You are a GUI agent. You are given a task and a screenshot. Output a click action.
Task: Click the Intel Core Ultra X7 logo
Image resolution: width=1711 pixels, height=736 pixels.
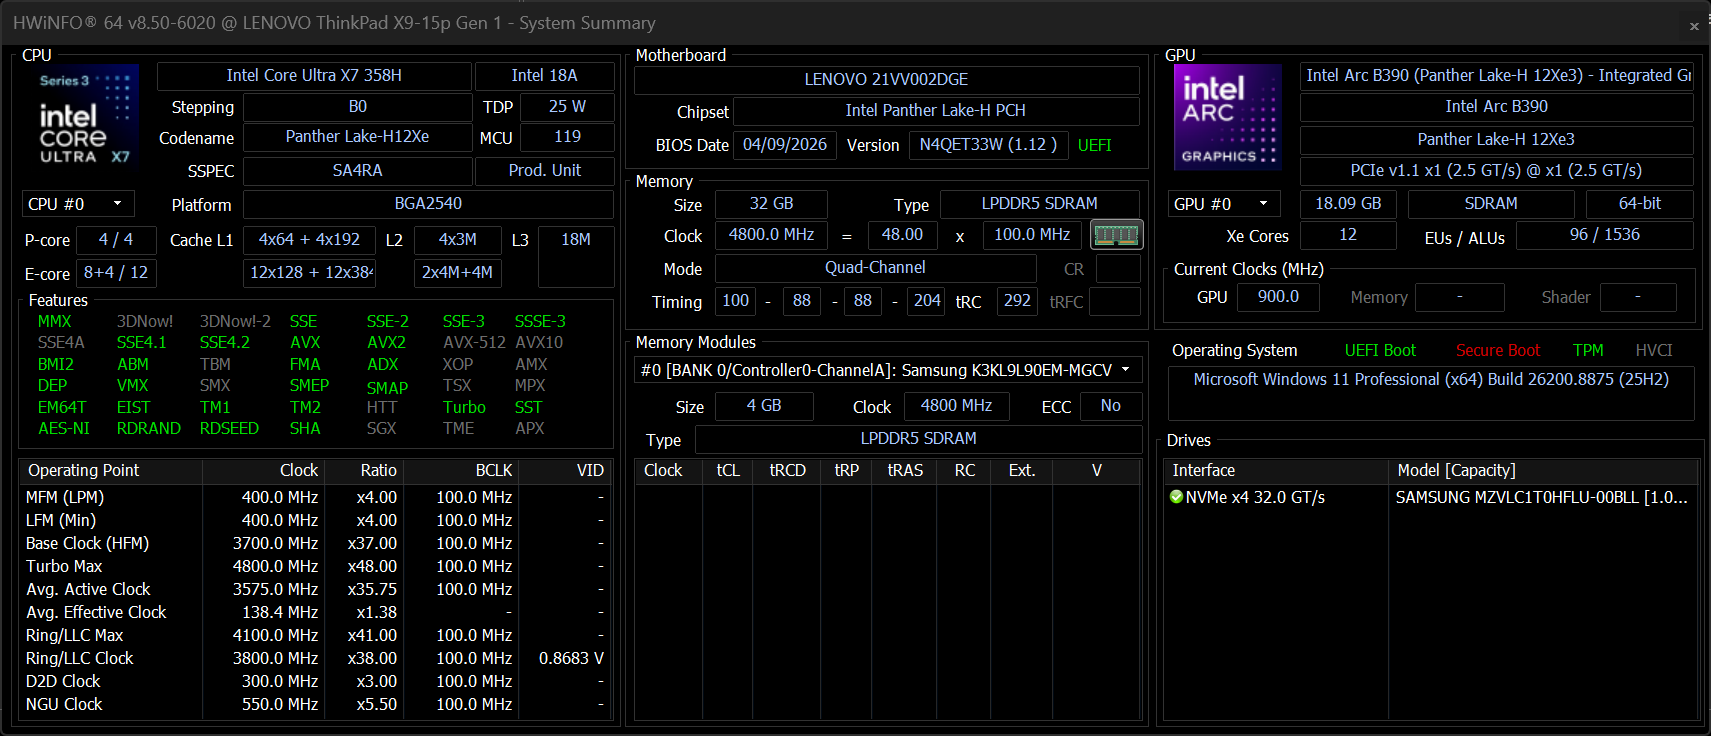[x=84, y=117]
